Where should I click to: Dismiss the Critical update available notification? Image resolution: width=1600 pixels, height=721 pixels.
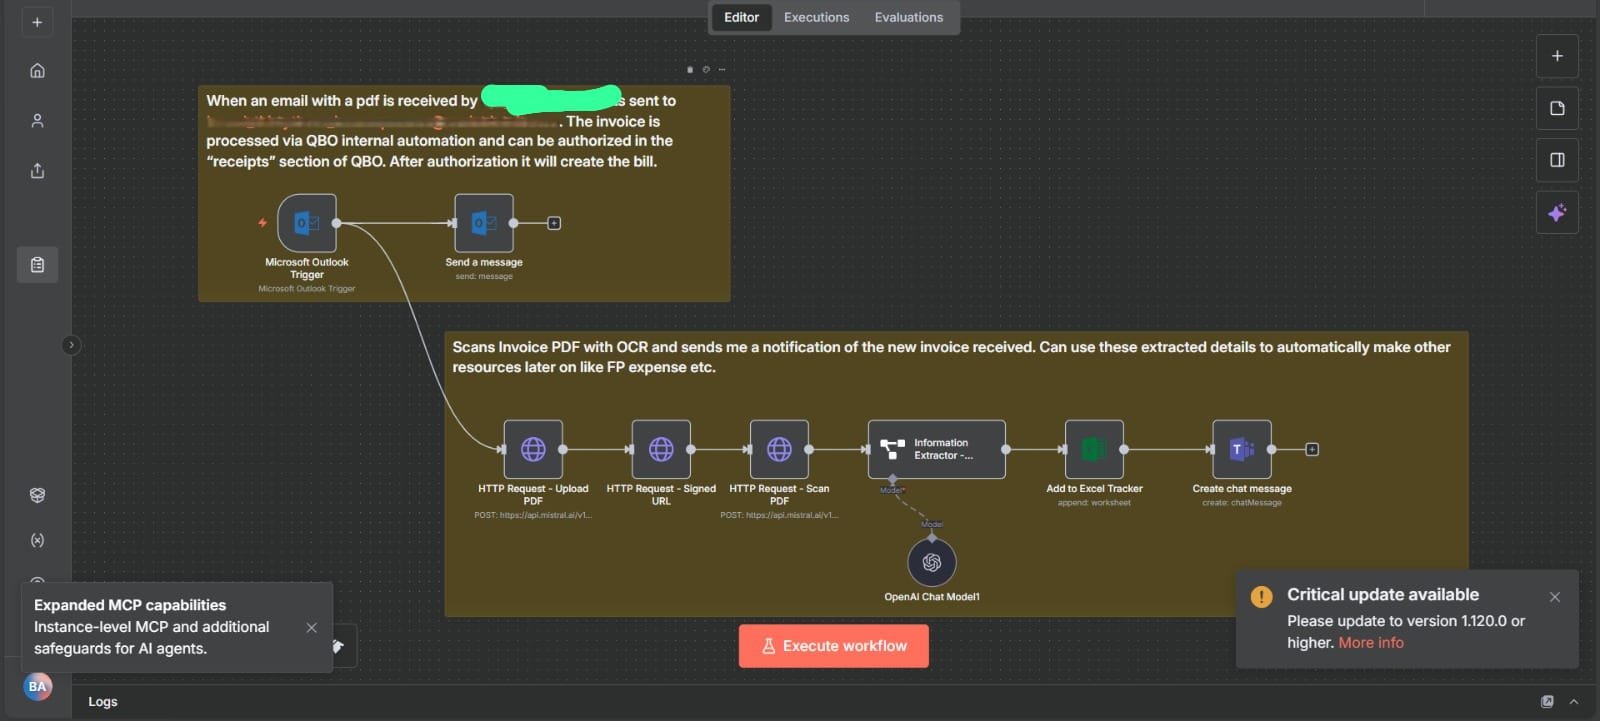point(1554,597)
